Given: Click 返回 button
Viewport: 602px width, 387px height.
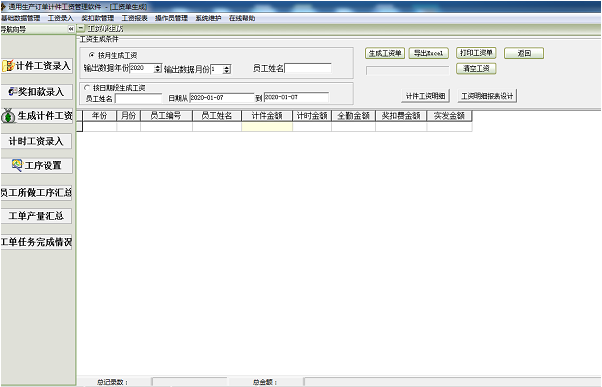Looking at the screenshot, I should pyautogui.click(x=524, y=53).
